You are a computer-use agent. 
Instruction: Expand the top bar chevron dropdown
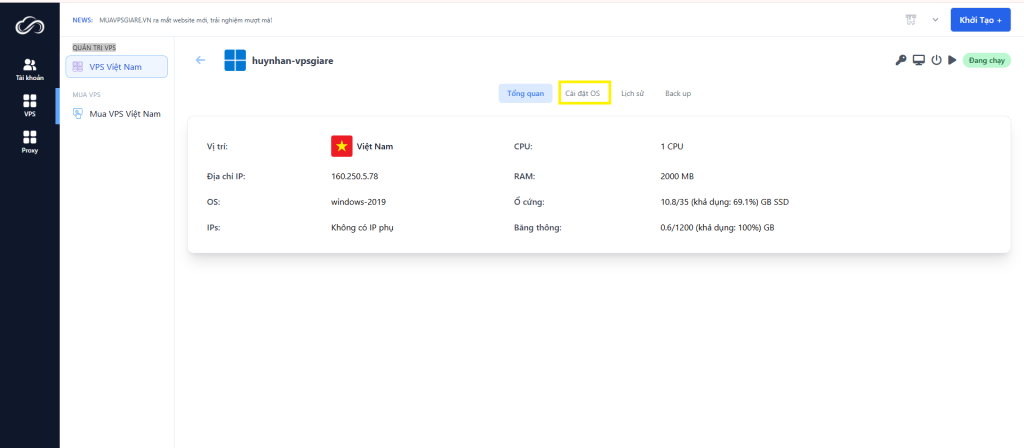[x=935, y=20]
